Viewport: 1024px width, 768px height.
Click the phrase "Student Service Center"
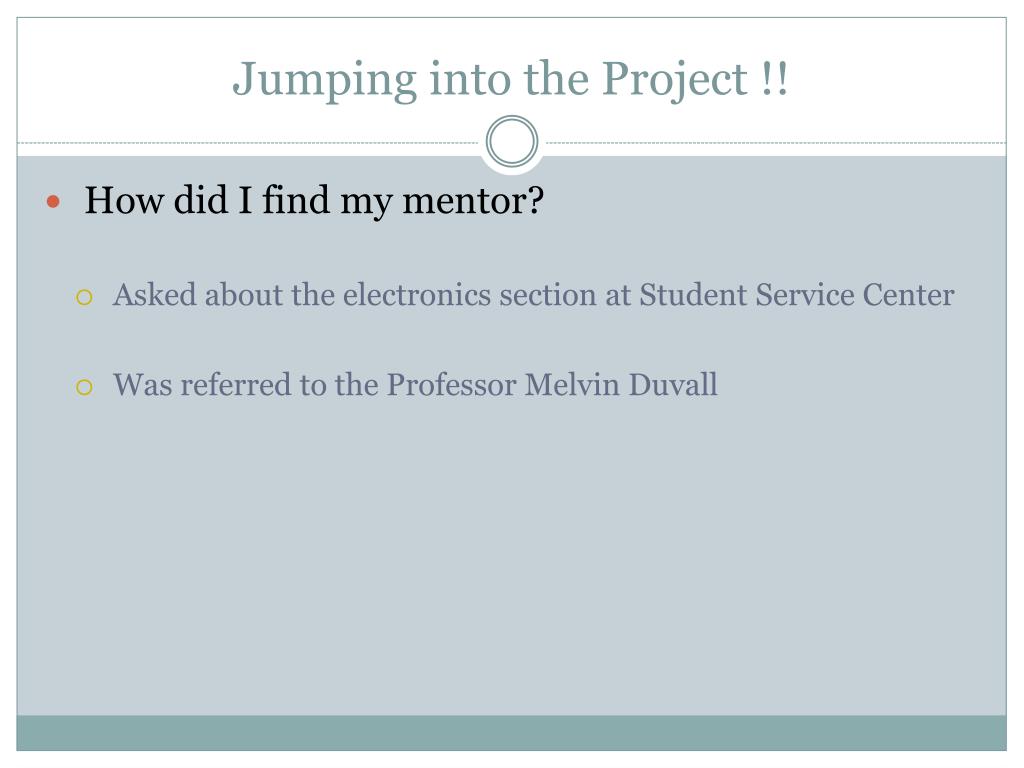pyautogui.click(x=797, y=295)
